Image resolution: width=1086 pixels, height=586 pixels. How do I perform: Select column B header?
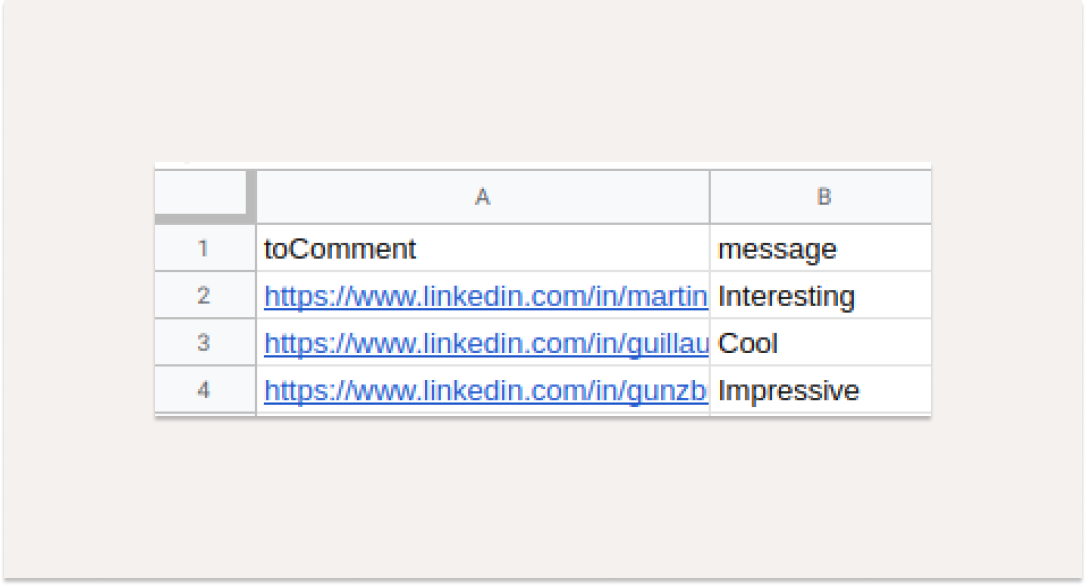click(x=821, y=197)
